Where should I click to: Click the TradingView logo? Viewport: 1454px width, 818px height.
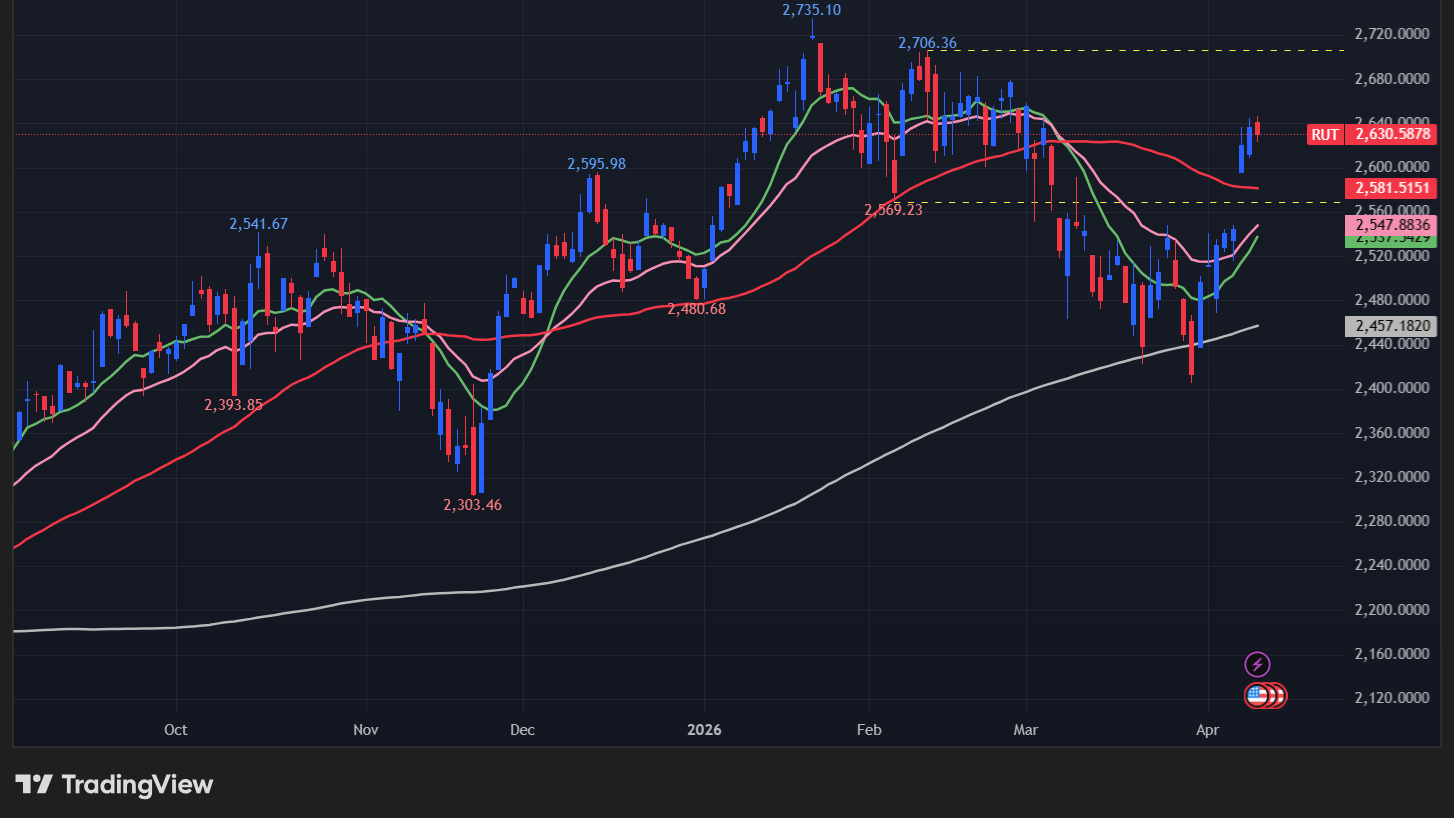(x=114, y=785)
